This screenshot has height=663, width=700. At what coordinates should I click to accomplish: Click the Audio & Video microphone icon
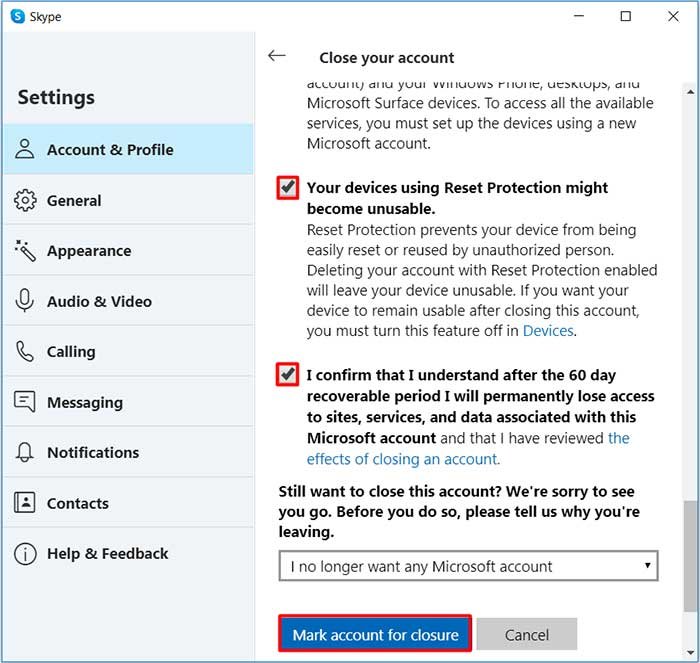25,300
